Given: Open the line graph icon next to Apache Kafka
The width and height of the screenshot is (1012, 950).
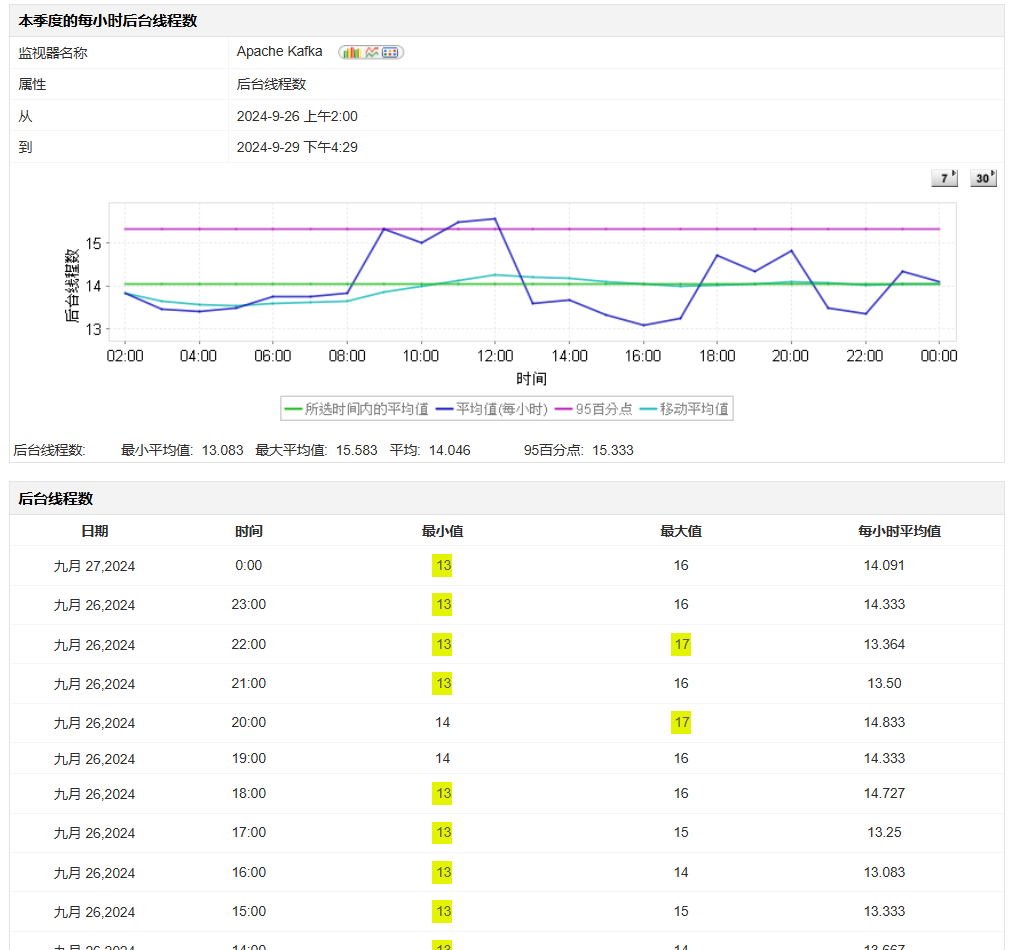Looking at the screenshot, I should (x=372, y=52).
